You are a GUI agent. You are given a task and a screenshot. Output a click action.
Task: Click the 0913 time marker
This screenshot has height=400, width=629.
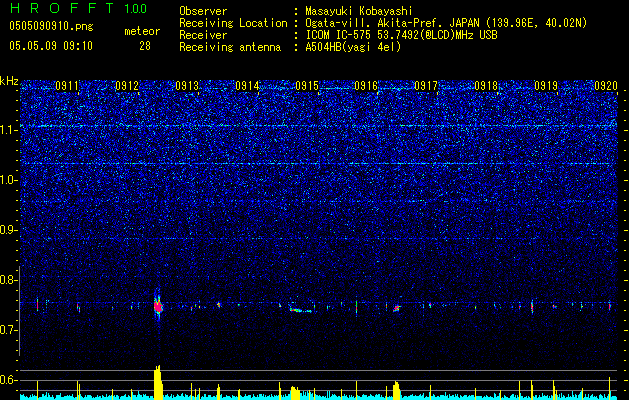click(187, 86)
